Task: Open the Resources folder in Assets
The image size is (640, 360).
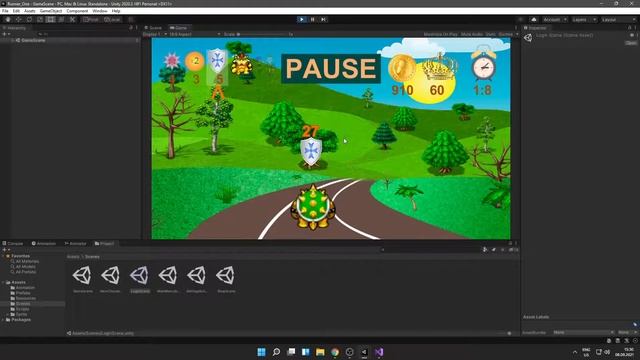Action: pos(25,298)
